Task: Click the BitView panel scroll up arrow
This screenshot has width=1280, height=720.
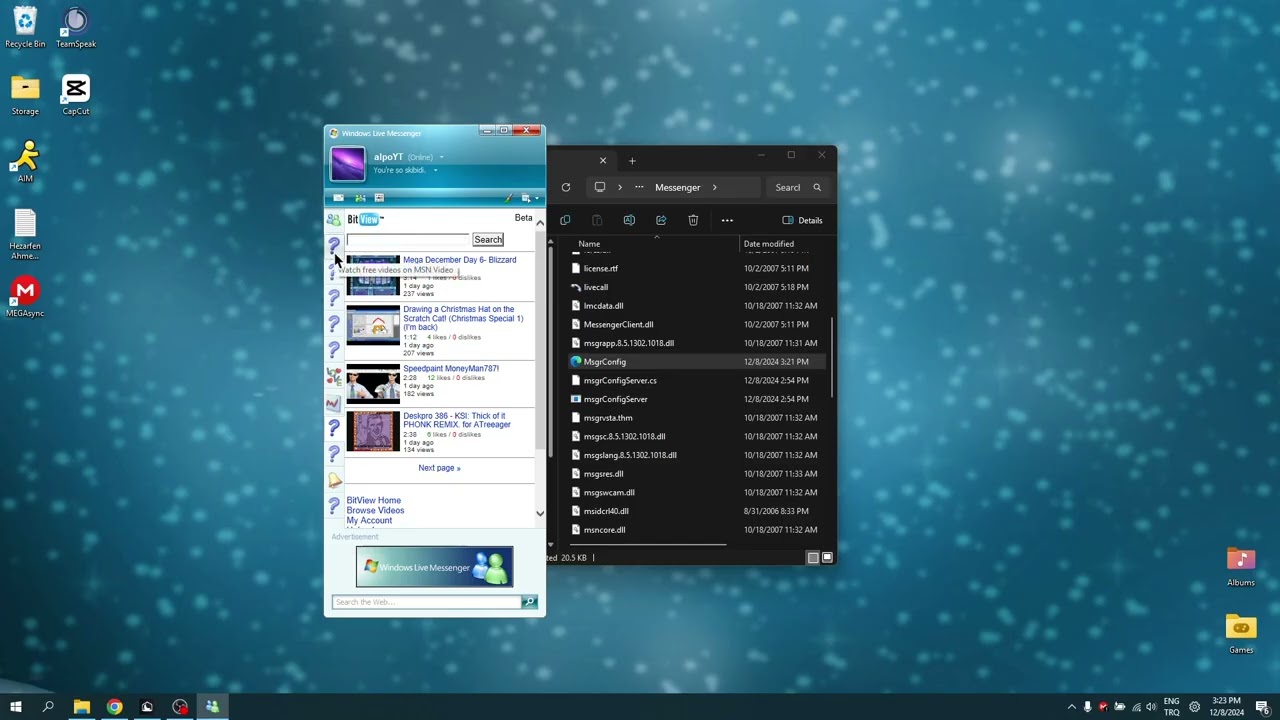Action: click(540, 223)
